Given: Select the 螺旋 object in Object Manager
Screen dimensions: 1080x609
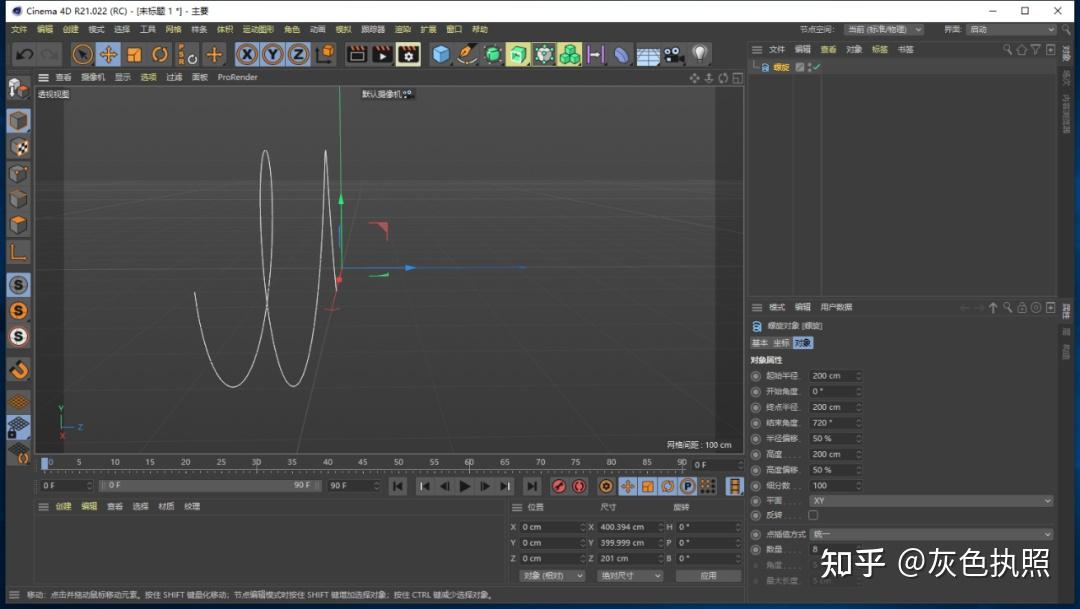Looking at the screenshot, I should point(781,68).
